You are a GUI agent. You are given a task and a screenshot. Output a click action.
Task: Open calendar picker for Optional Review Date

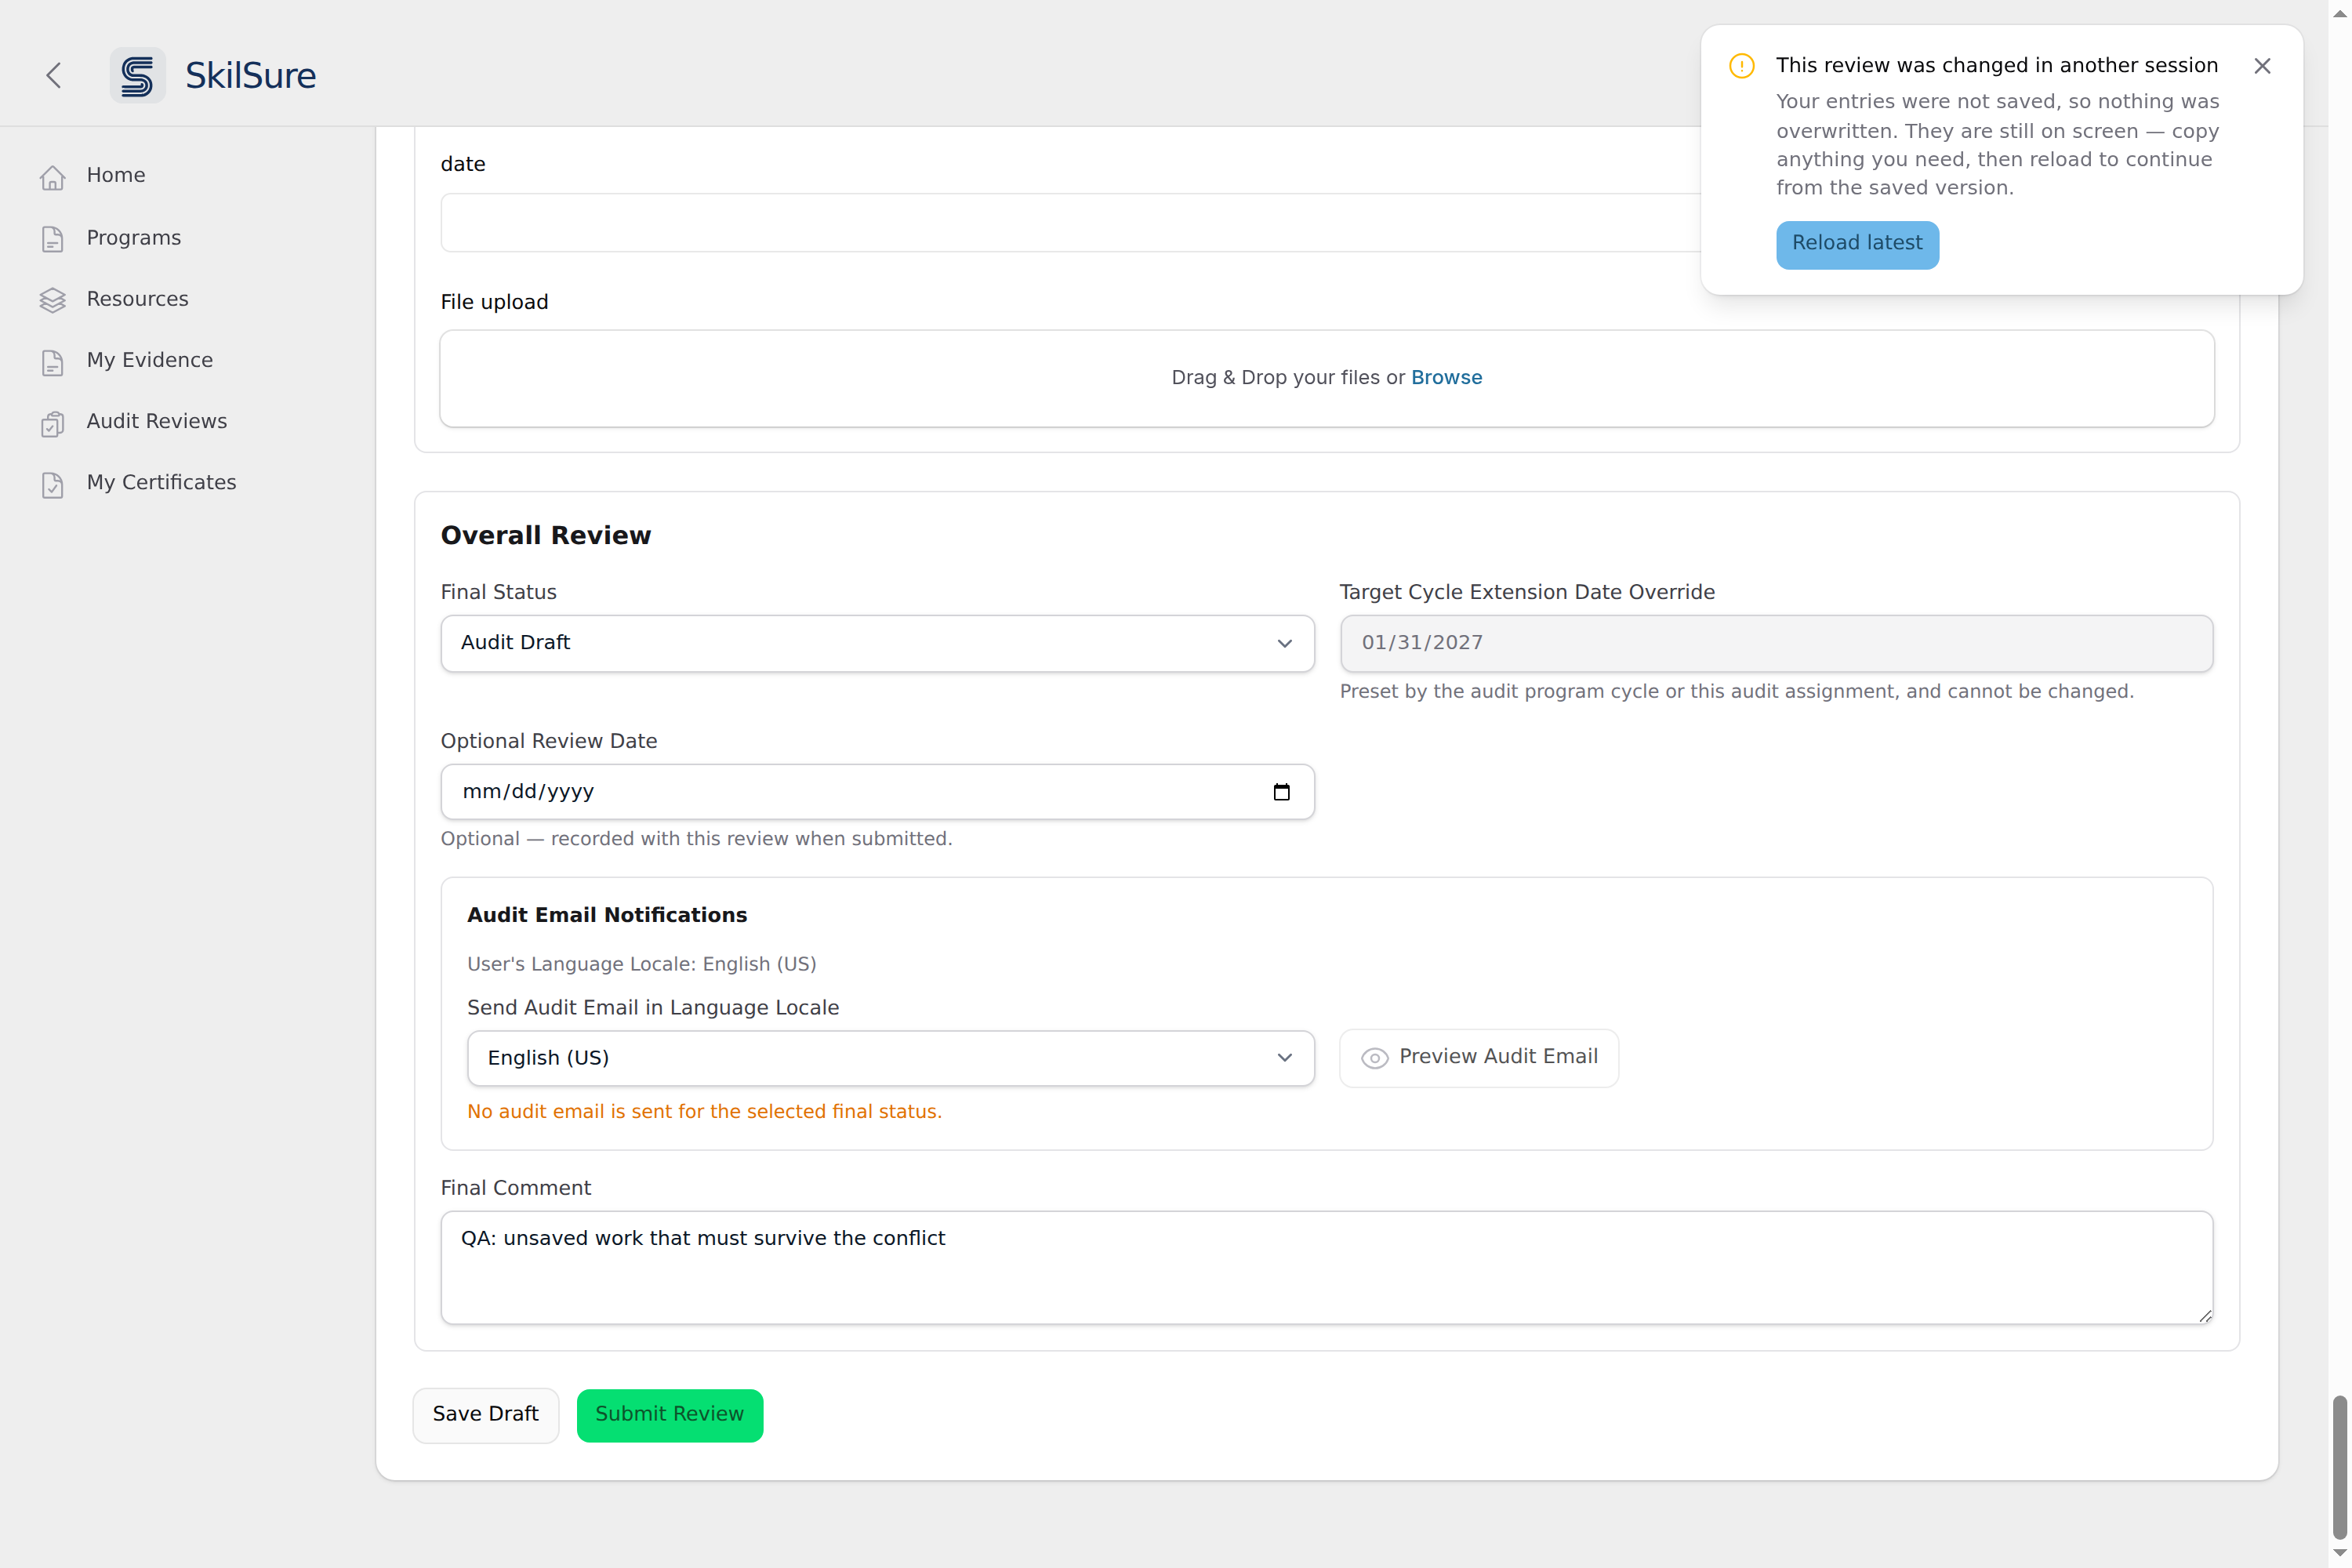tap(1282, 792)
